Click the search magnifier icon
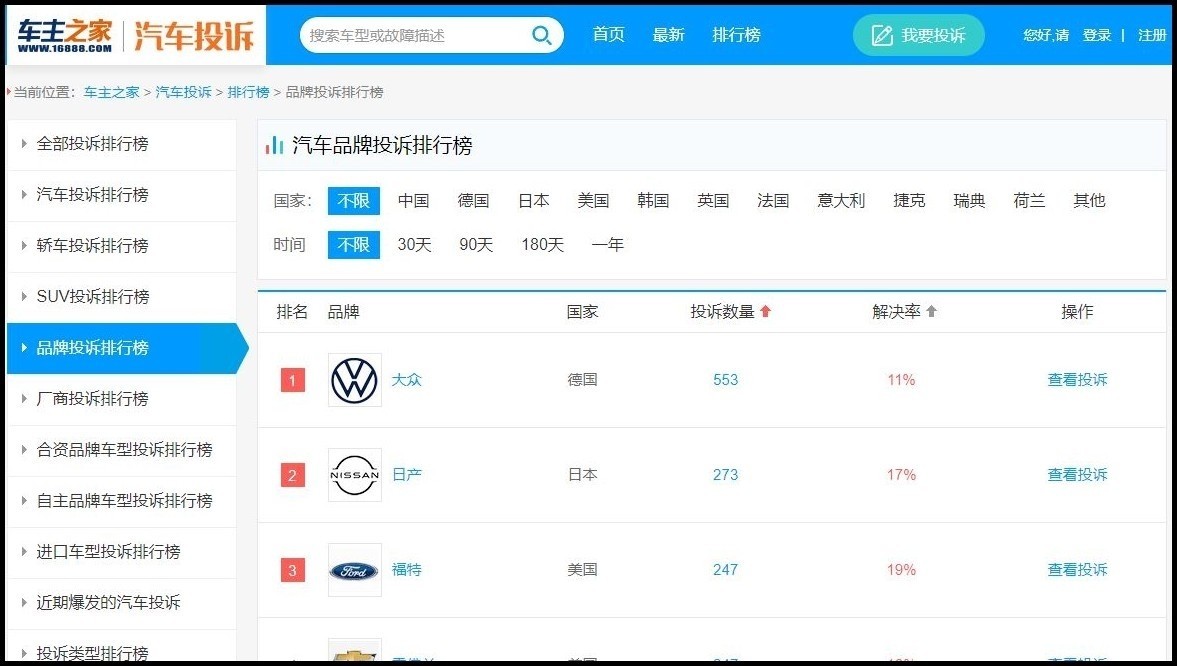This screenshot has width=1177, height=666. tap(541, 35)
